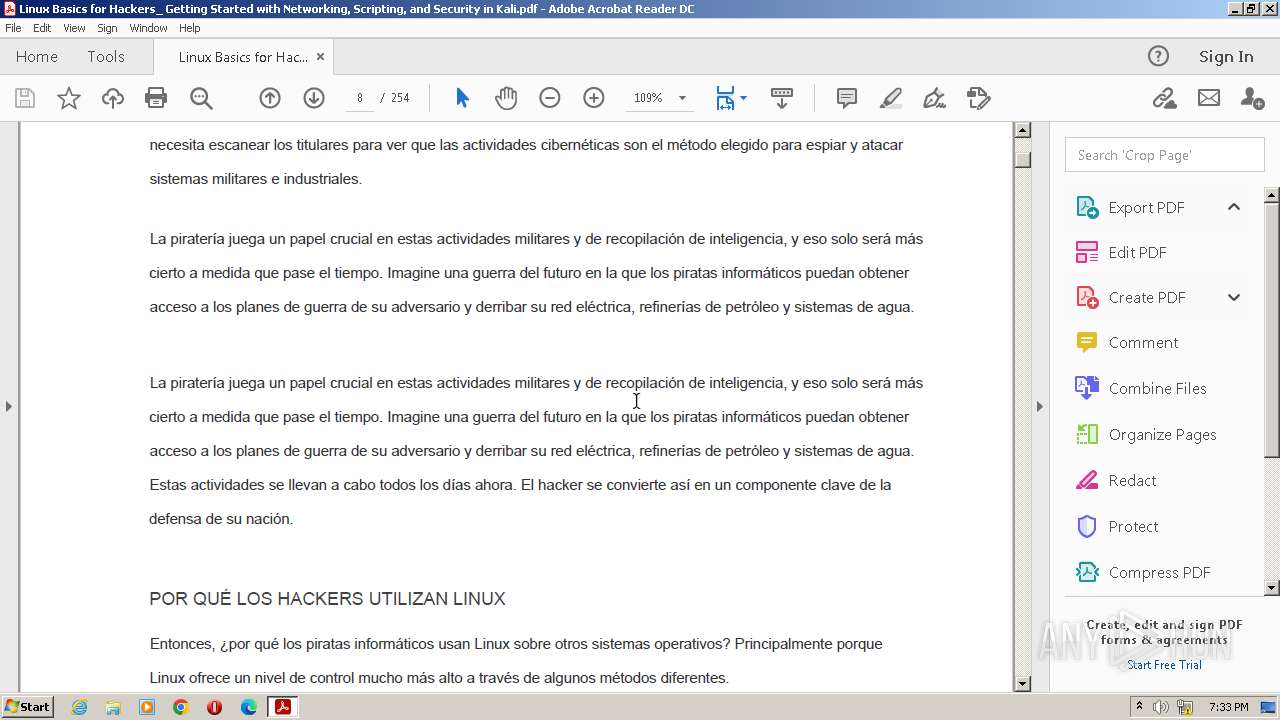
Task: Go to previous page arrow
Action: pos(270,98)
